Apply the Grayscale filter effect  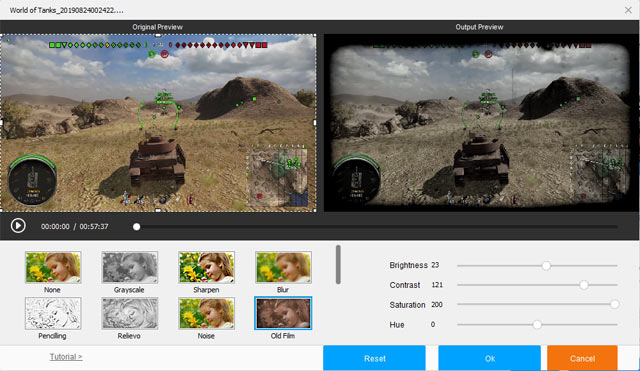pyautogui.click(x=130, y=267)
